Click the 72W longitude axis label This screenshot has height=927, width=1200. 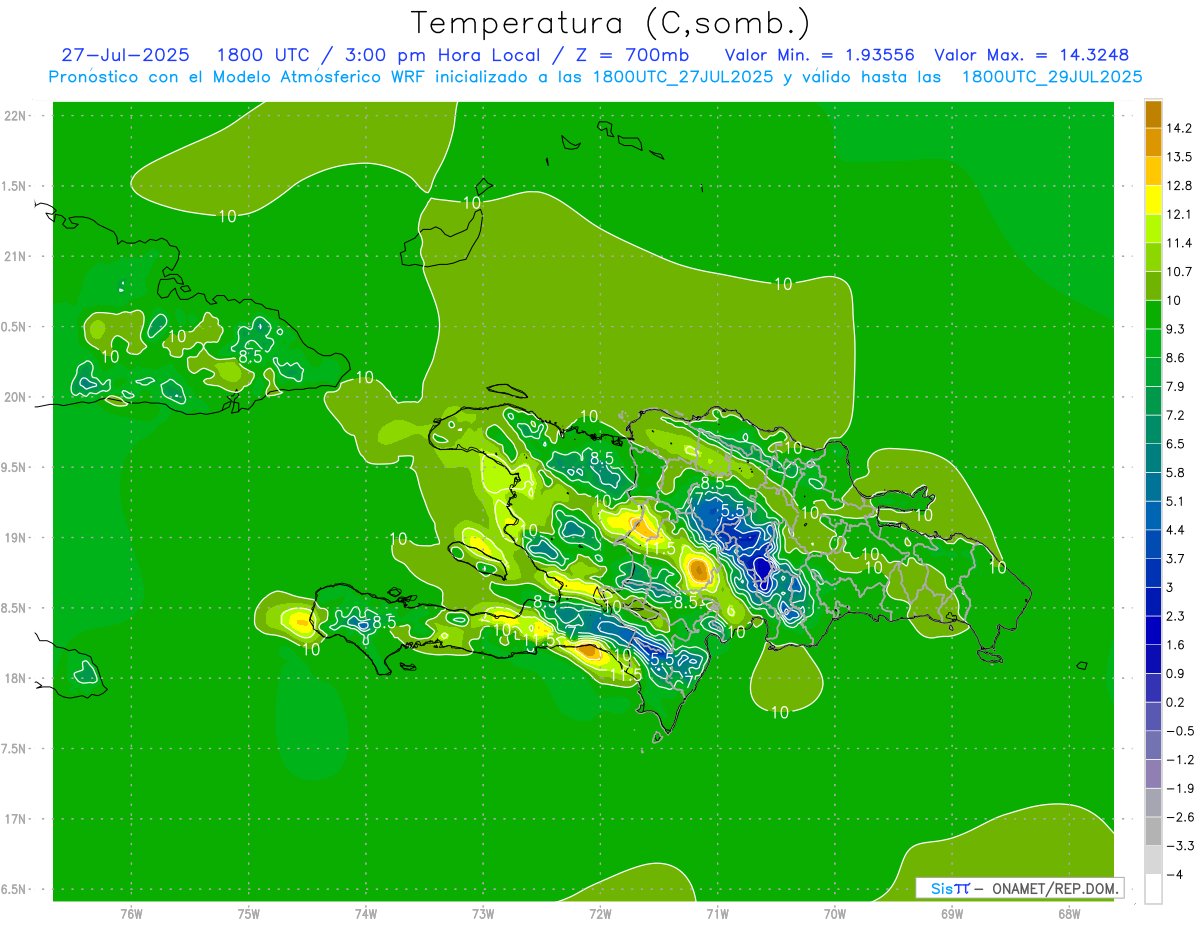[600, 914]
